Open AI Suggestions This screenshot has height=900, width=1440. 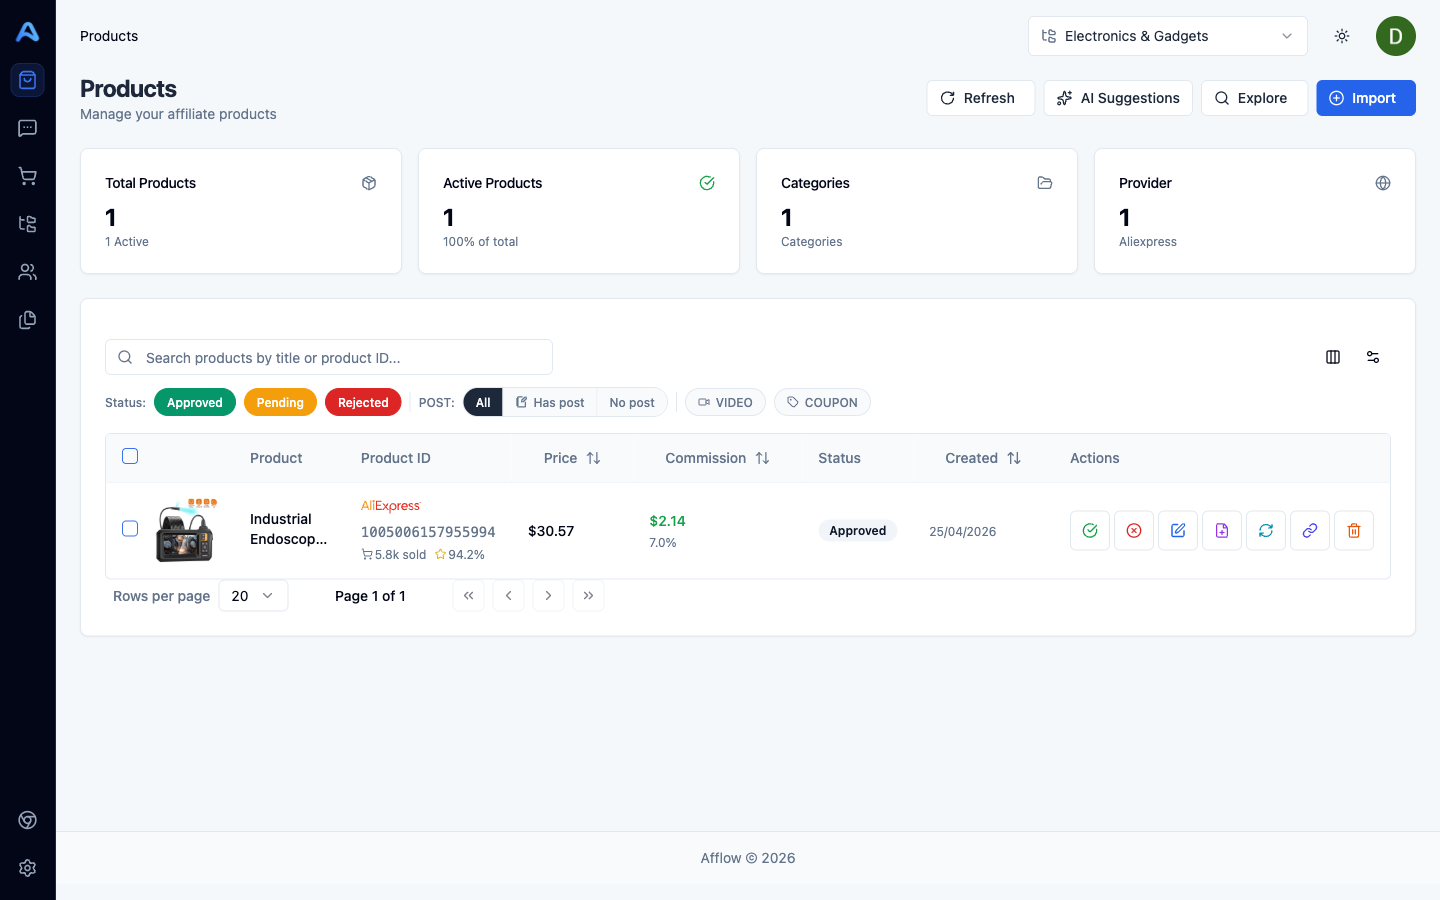point(1117,97)
